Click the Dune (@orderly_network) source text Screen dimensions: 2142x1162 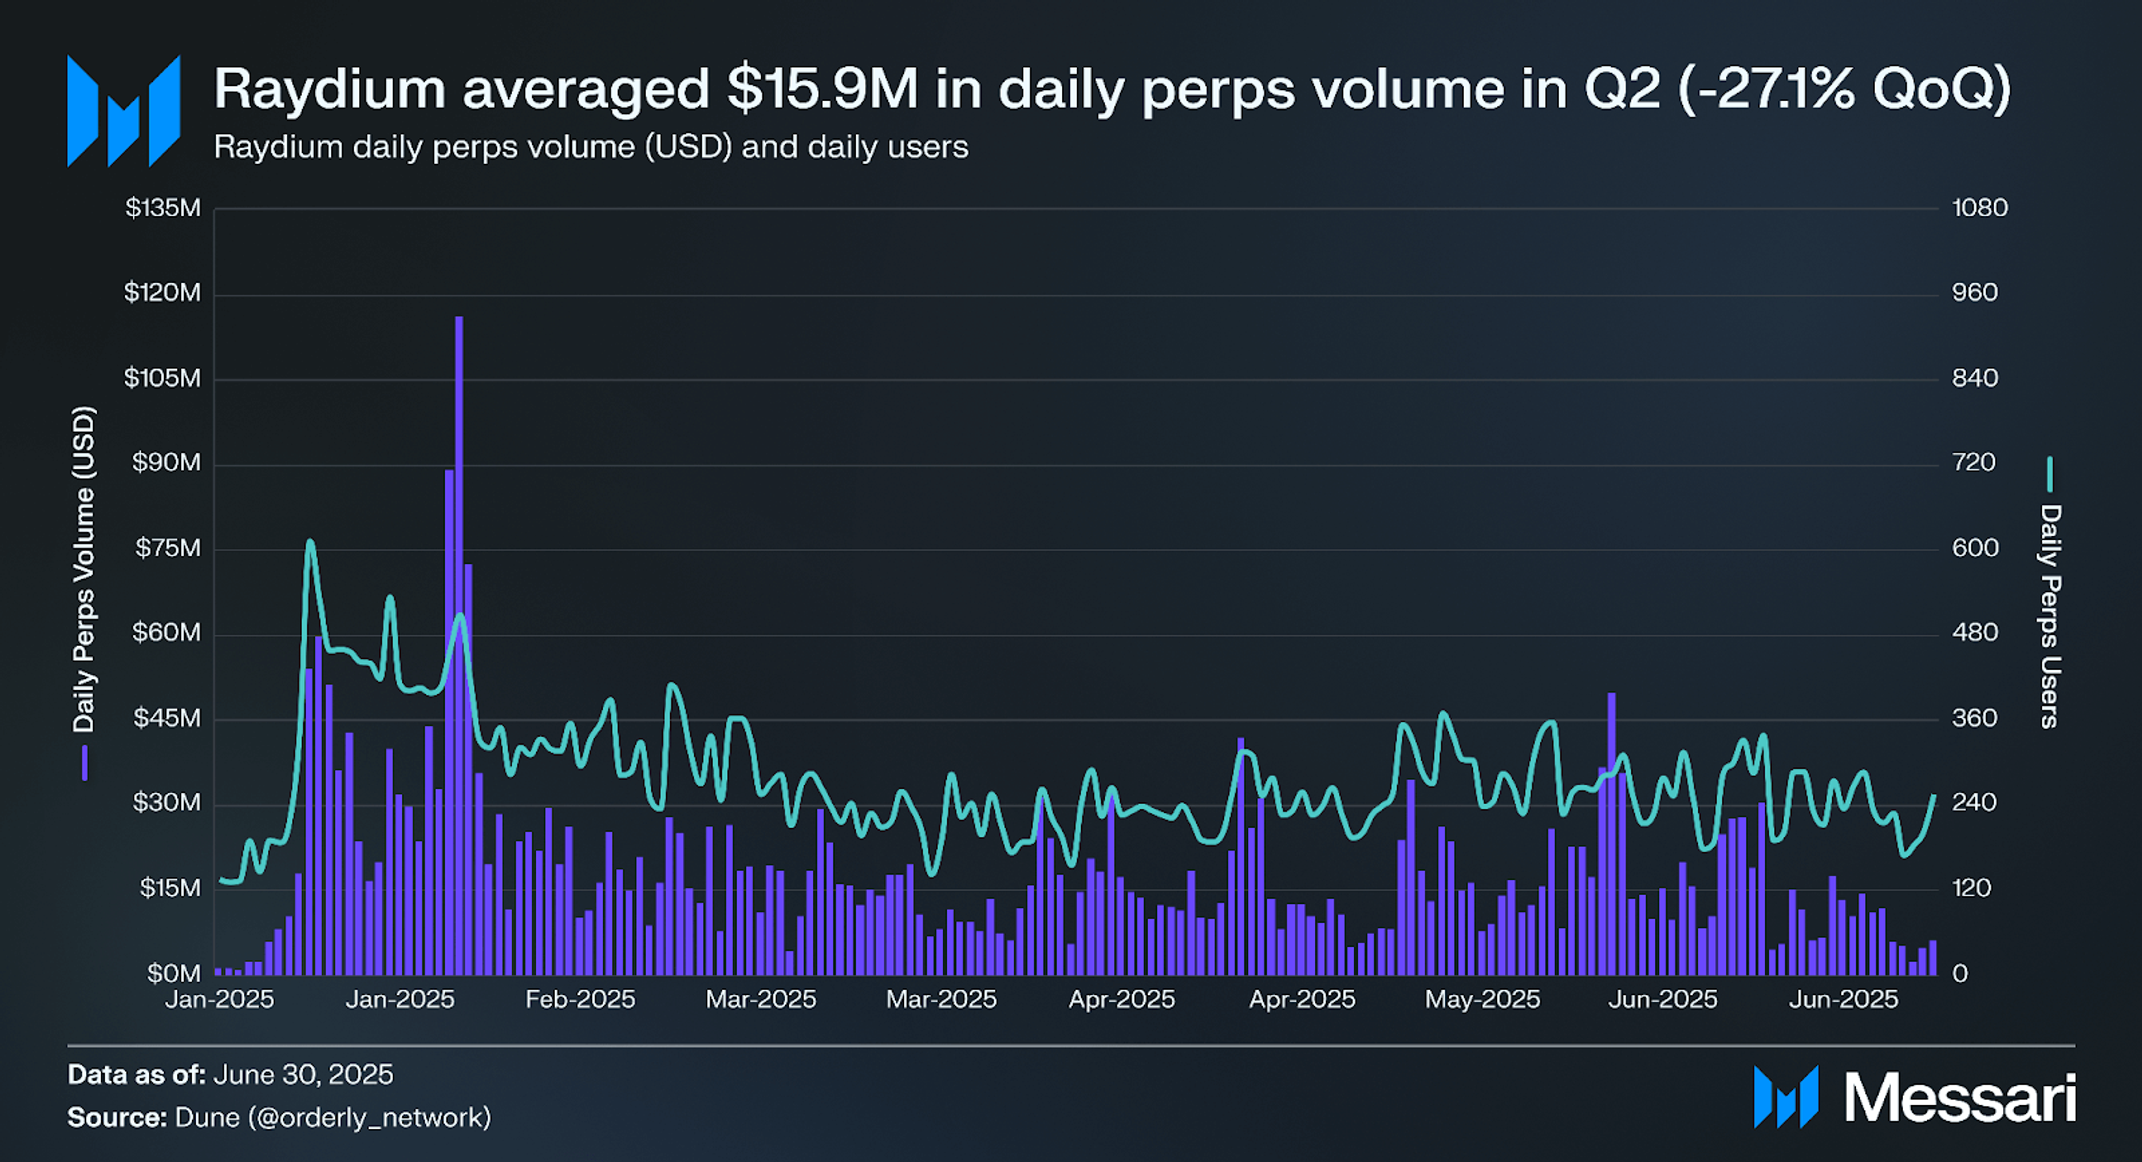(333, 1117)
